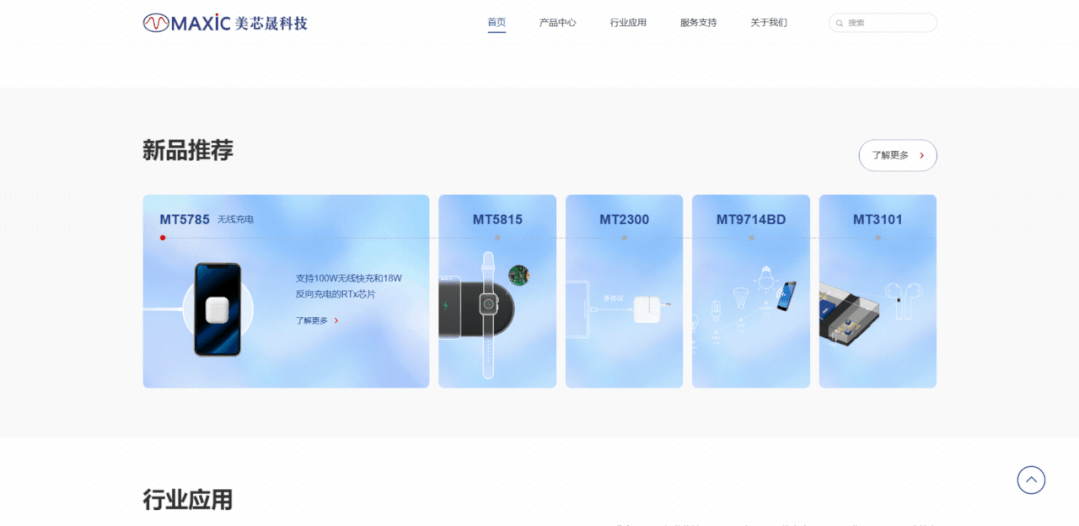Click the power adapter image on MT2300
Image resolution: width=1079 pixels, height=526 pixels.
[x=646, y=307]
